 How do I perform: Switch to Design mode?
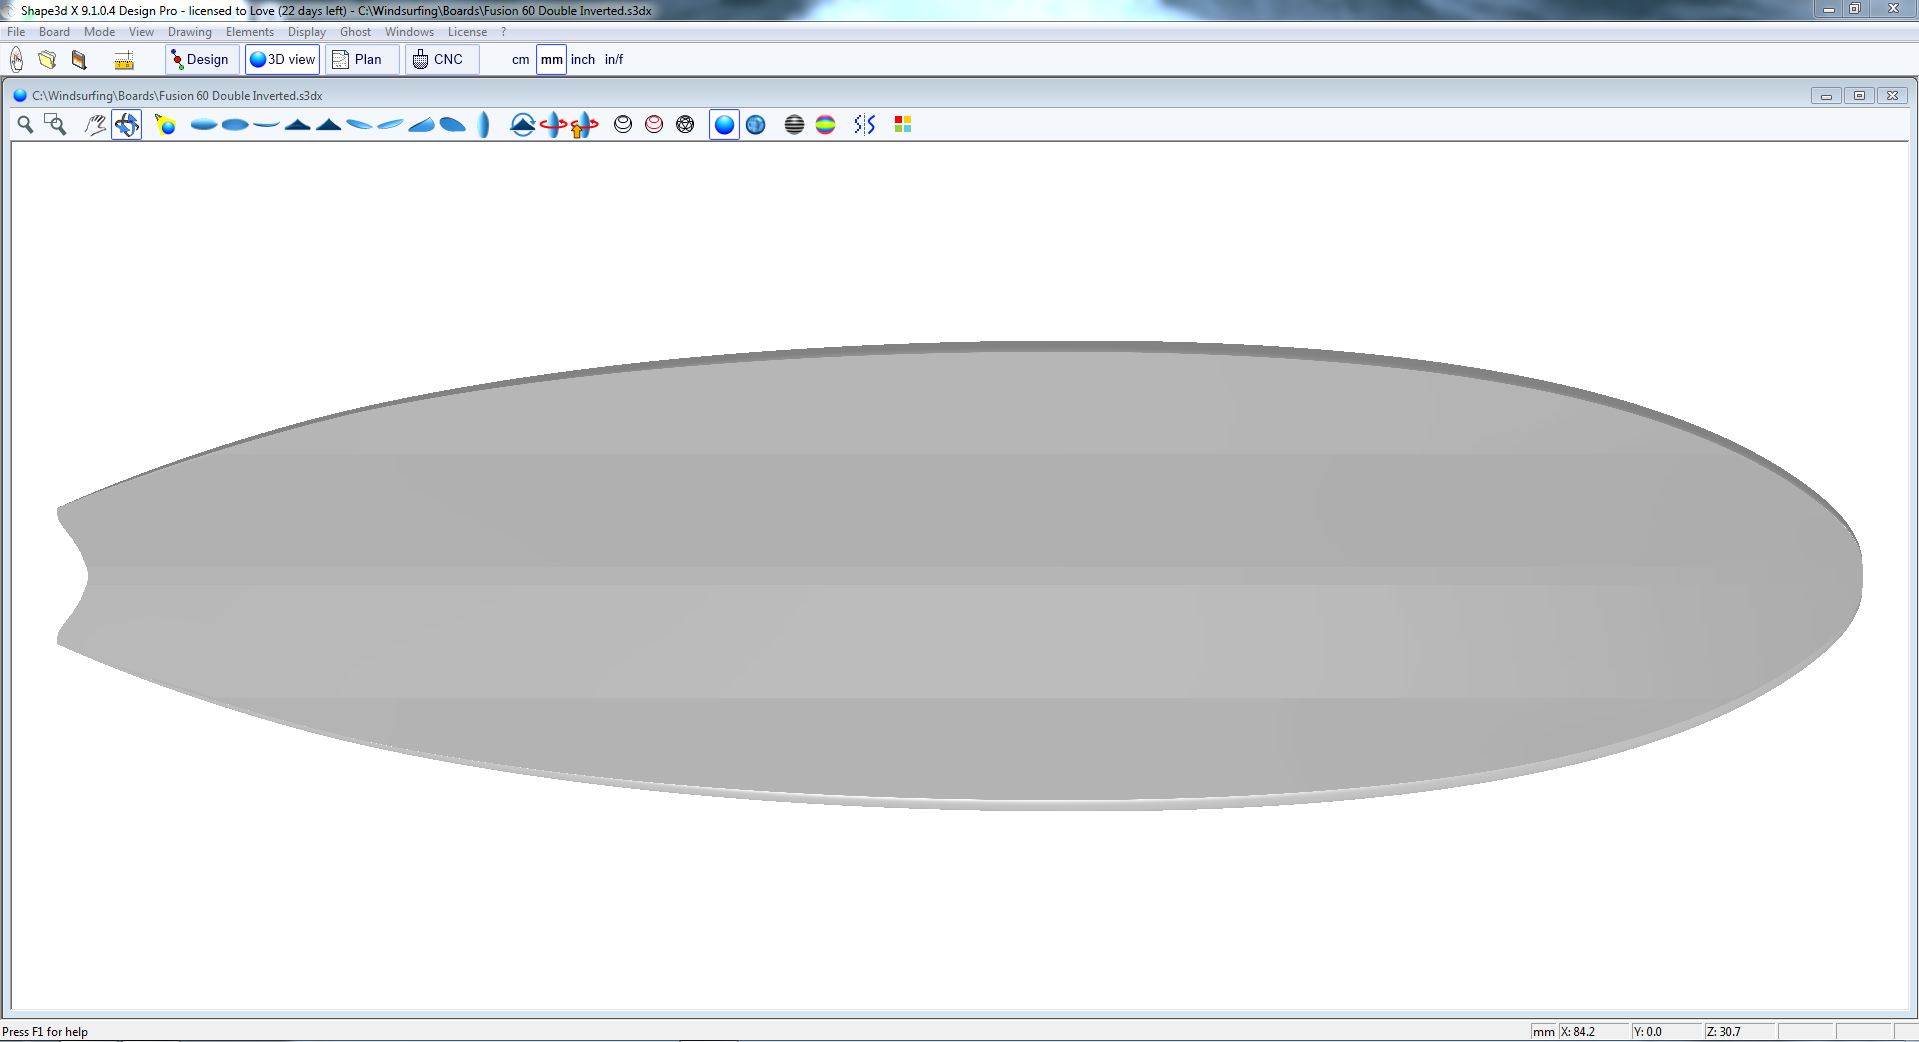(201, 59)
